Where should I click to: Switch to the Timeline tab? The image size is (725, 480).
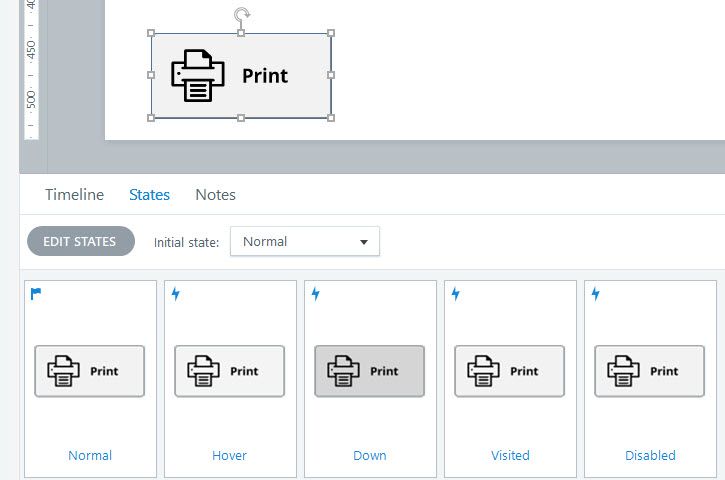74,195
